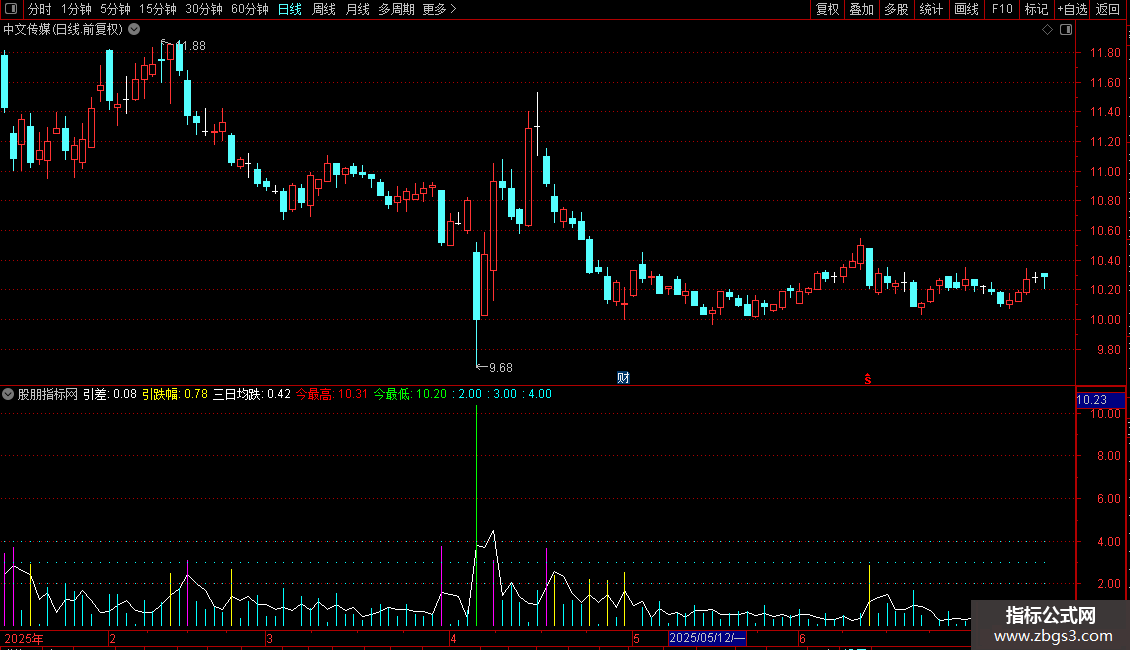Open 统计 statistics tool
This screenshot has height=650, width=1130.
931,9
